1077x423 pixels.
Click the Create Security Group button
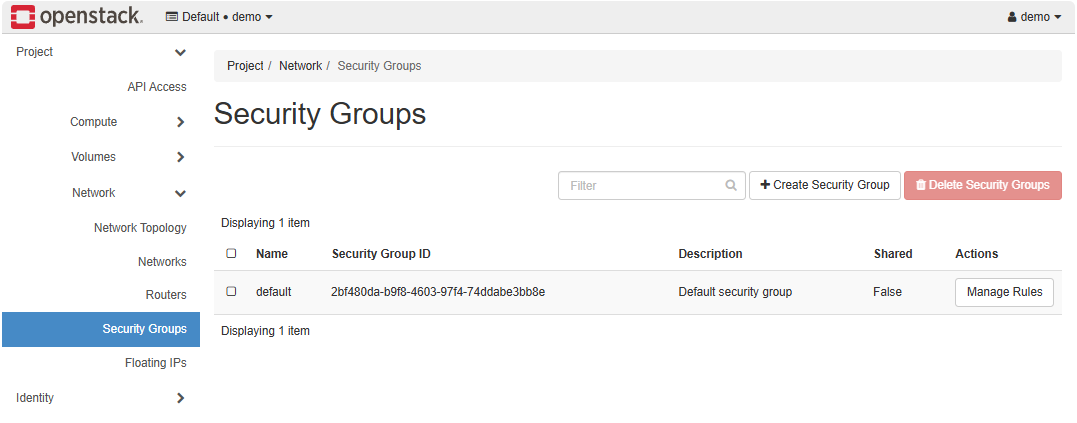click(824, 185)
